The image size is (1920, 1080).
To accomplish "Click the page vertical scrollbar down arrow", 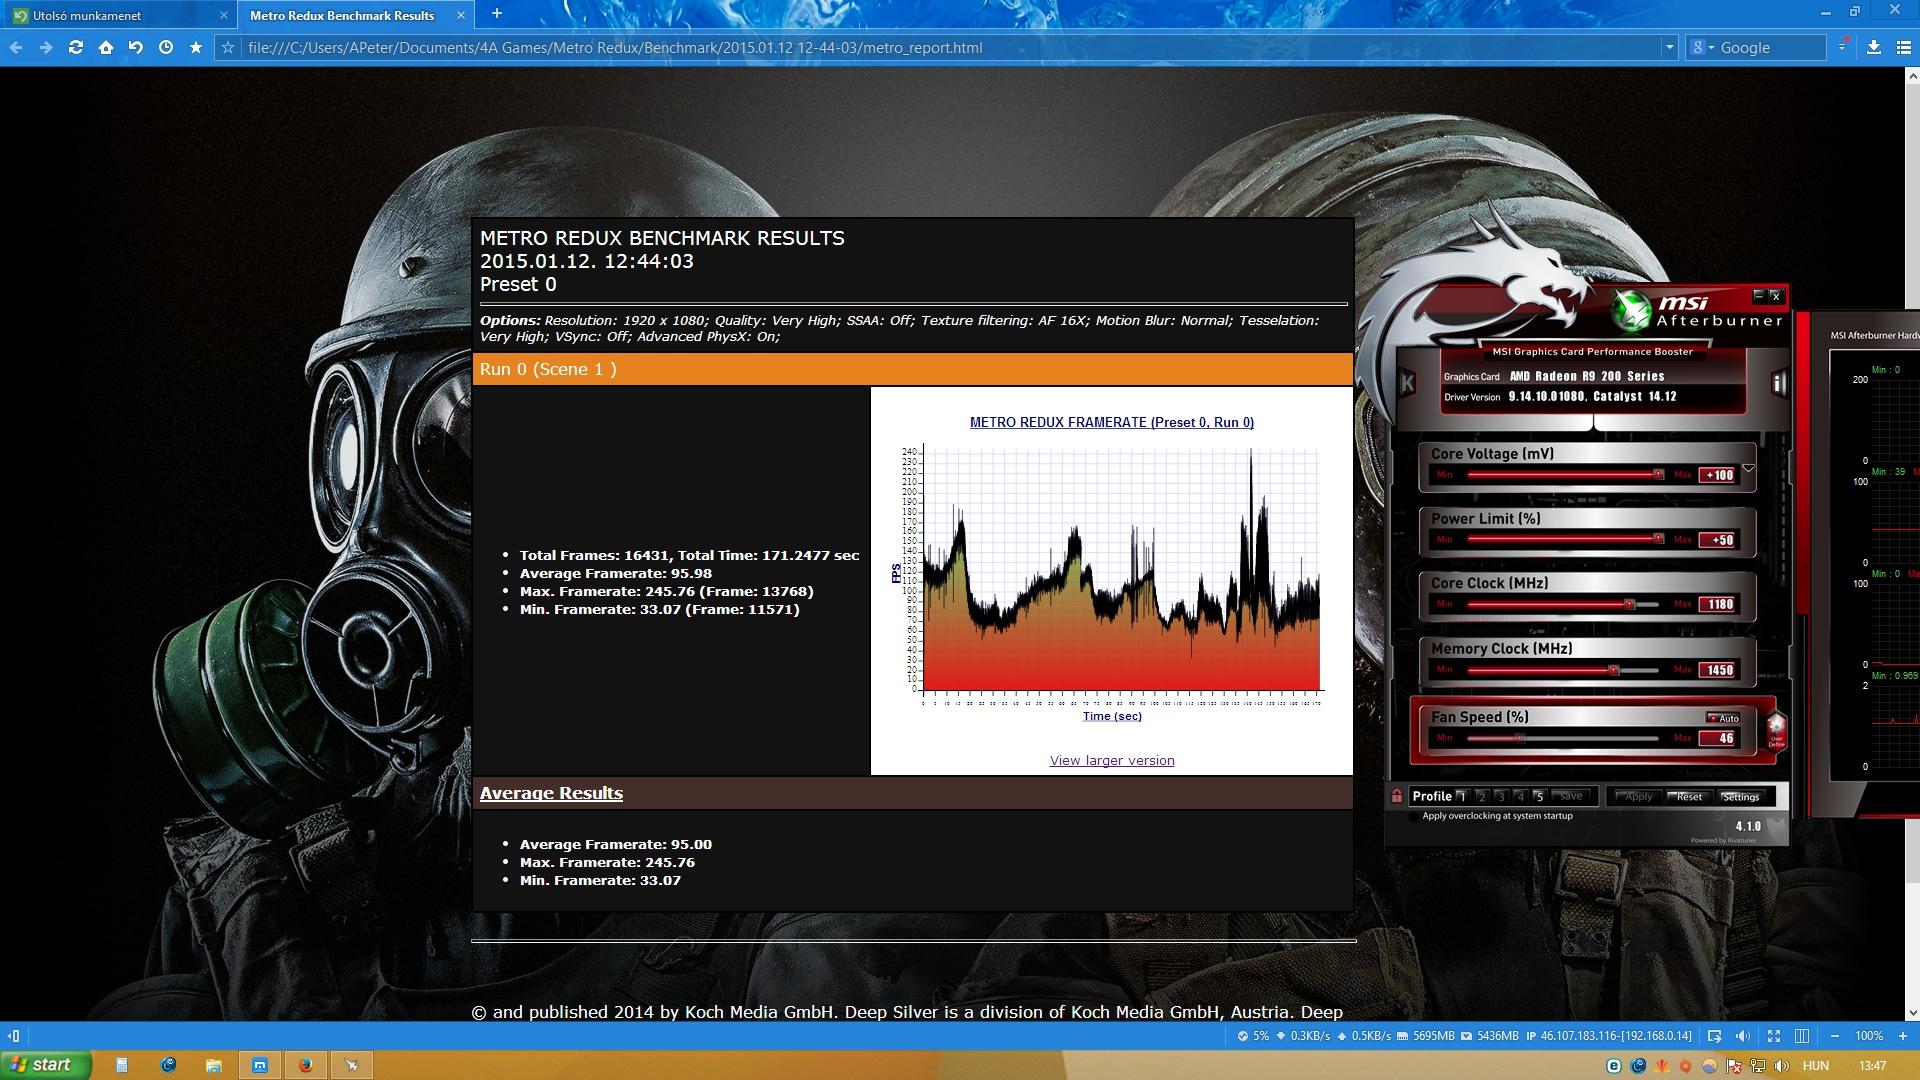I will pos(1912,1013).
